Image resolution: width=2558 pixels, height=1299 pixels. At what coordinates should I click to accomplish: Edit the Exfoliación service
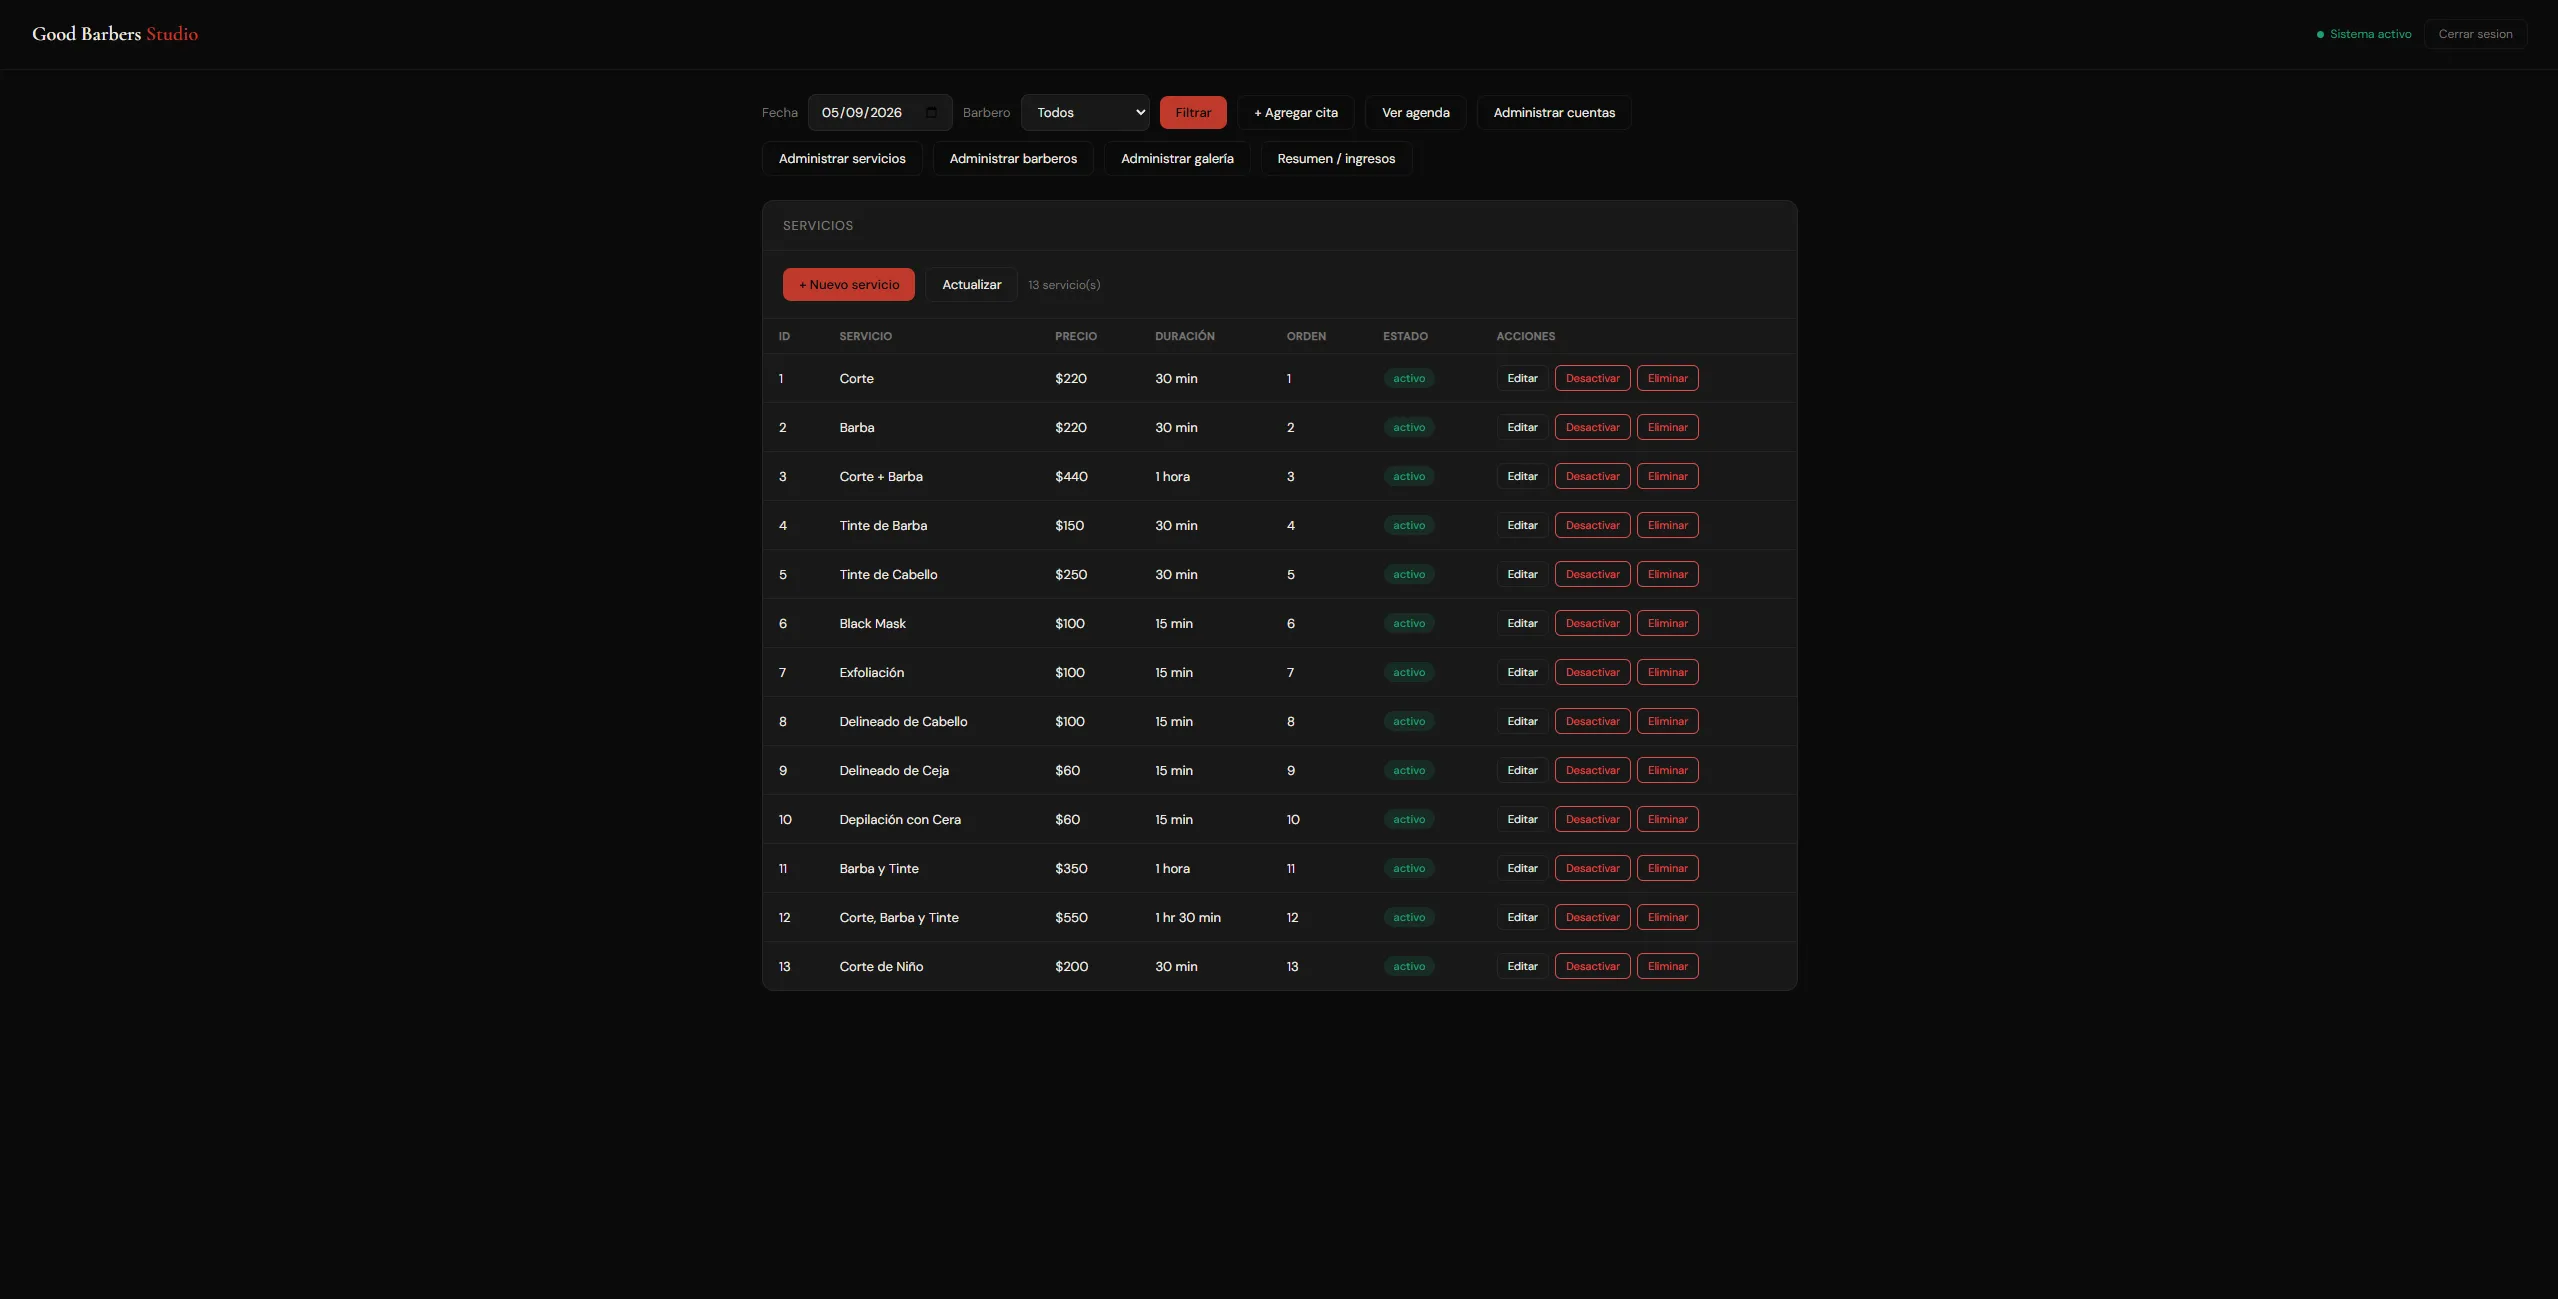(x=1522, y=672)
